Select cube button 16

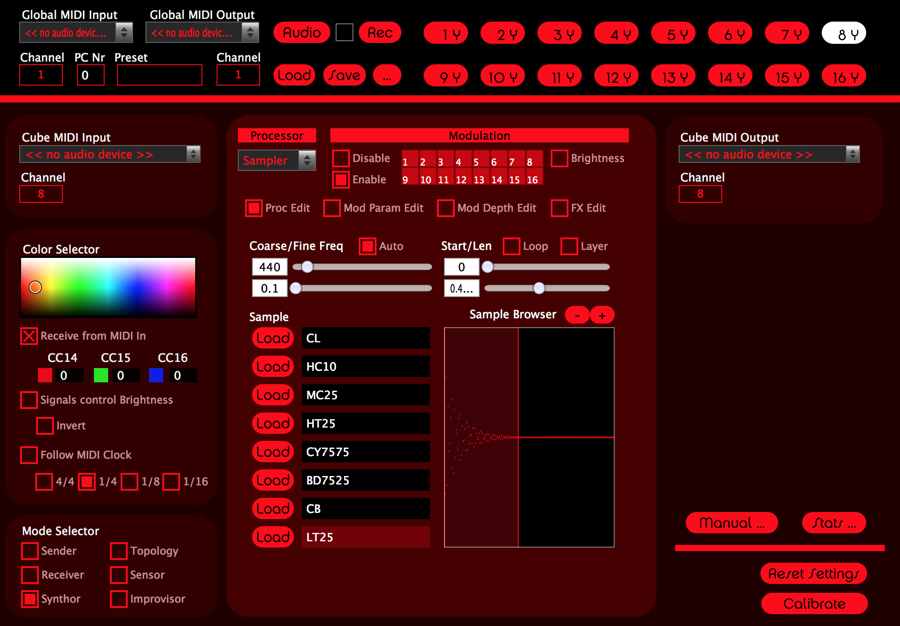(x=844, y=76)
